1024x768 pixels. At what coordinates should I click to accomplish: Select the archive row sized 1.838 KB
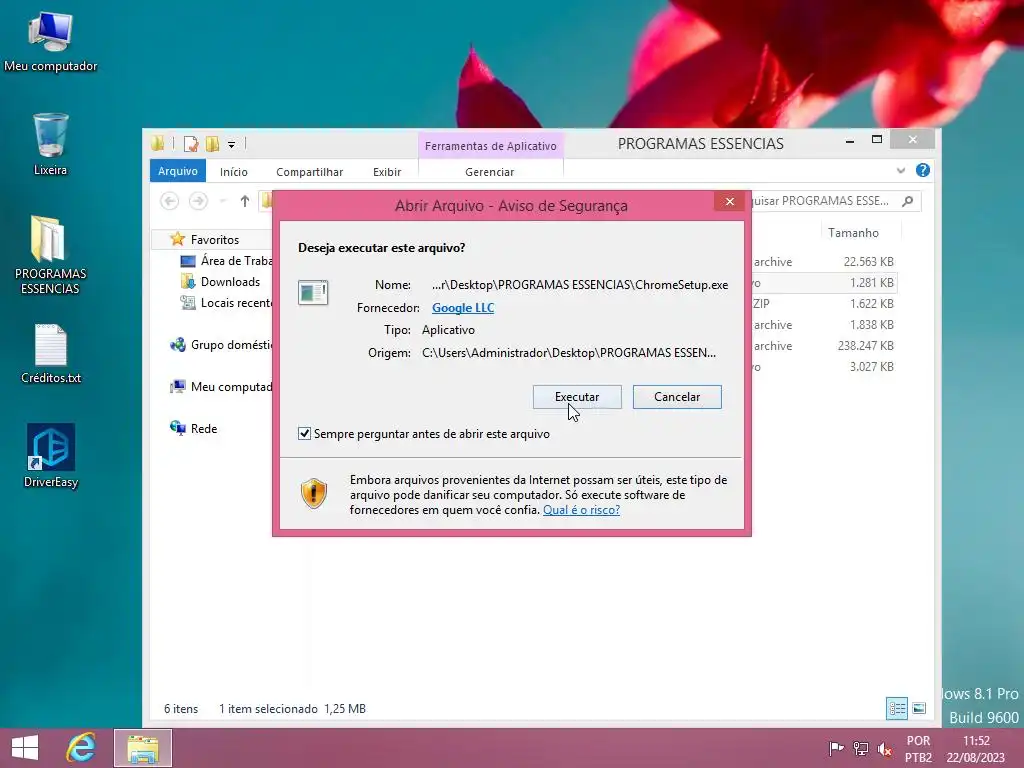pyautogui.click(x=824, y=325)
